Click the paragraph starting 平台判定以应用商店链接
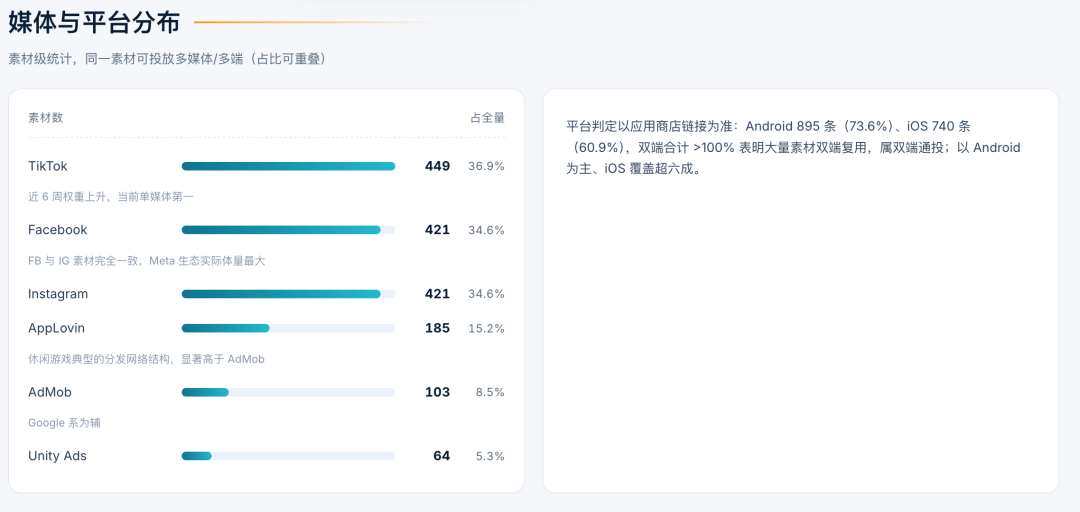This screenshot has height=512, width=1080. point(793,147)
